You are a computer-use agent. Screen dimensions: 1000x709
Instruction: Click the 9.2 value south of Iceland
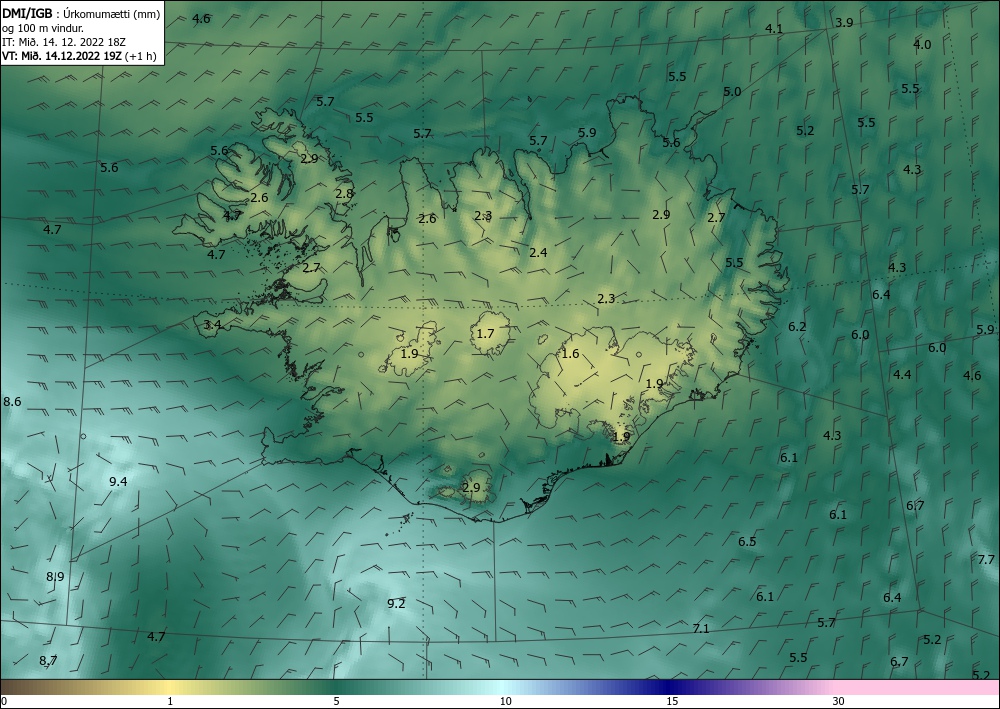pyautogui.click(x=396, y=603)
